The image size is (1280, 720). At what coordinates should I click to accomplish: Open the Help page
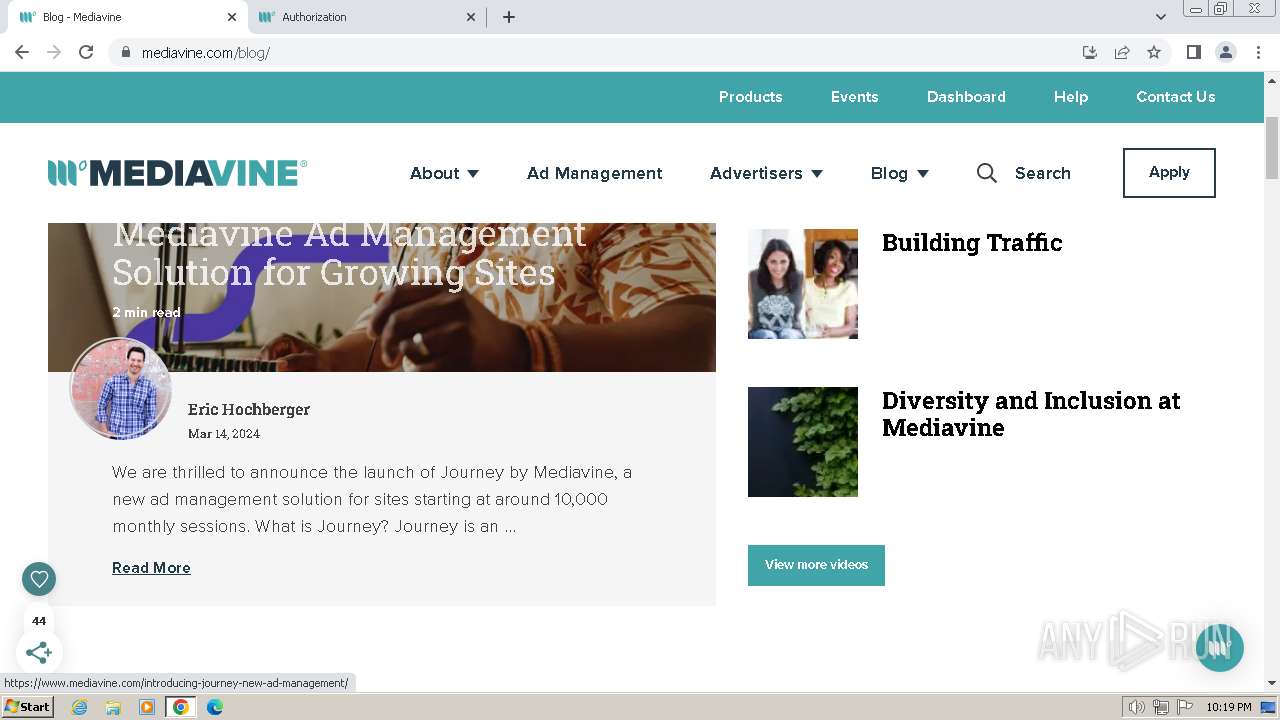point(1070,97)
